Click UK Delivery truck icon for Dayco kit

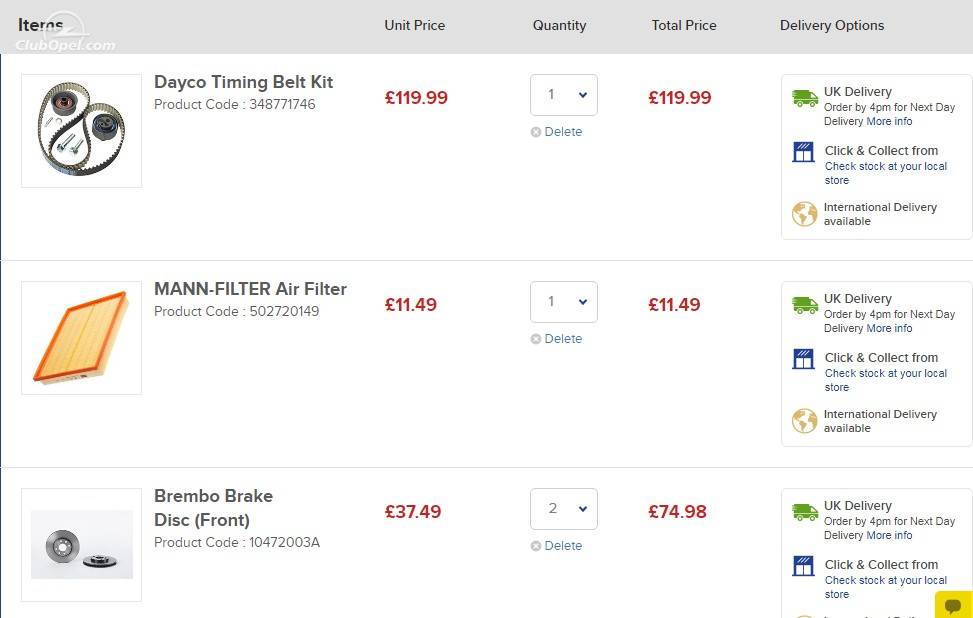[x=805, y=98]
